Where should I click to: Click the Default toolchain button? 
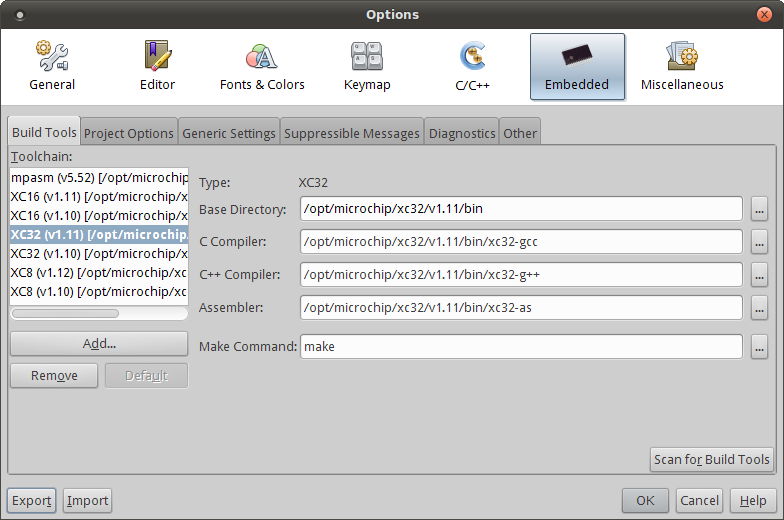pos(146,376)
